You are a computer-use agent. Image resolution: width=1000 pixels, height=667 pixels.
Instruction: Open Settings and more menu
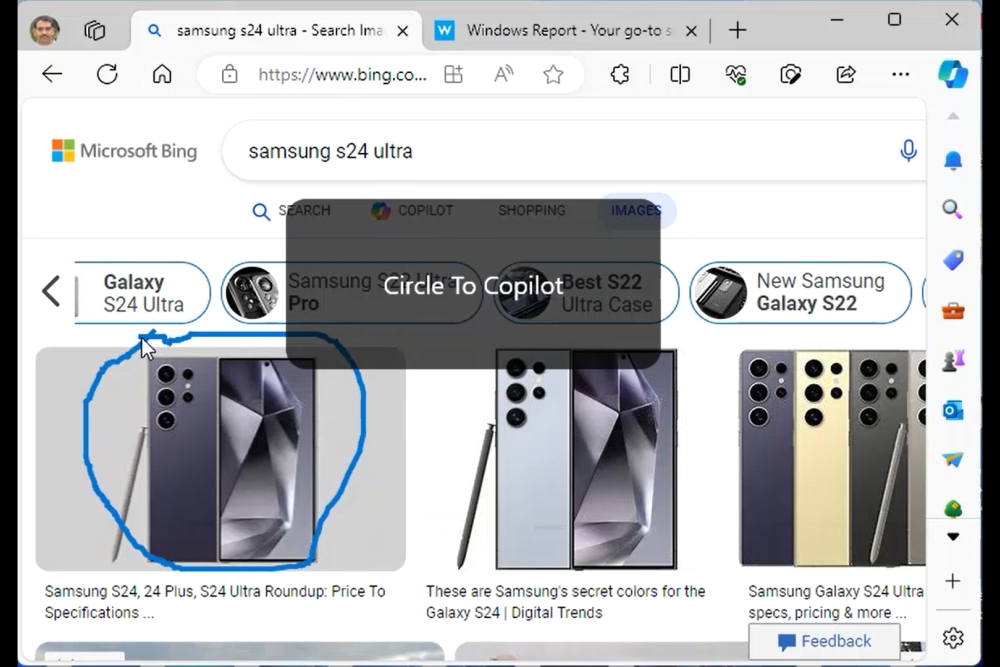(x=901, y=75)
